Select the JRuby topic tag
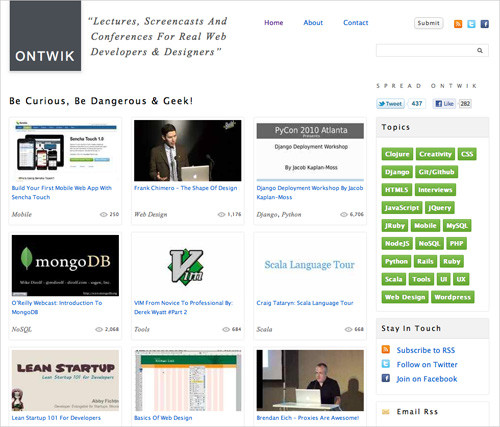Image resolution: width=500 pixels, height=427 pixels. click(x=395, y=226)
